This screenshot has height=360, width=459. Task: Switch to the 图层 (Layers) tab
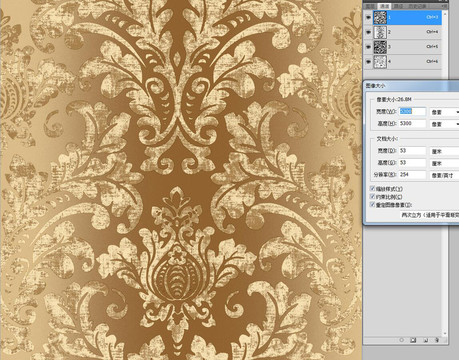pyautogui.click(x=370, y=6)
